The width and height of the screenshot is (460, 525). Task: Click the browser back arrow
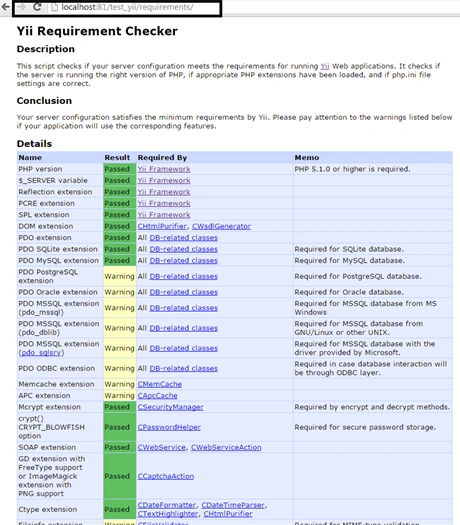[x=6, y=7]
